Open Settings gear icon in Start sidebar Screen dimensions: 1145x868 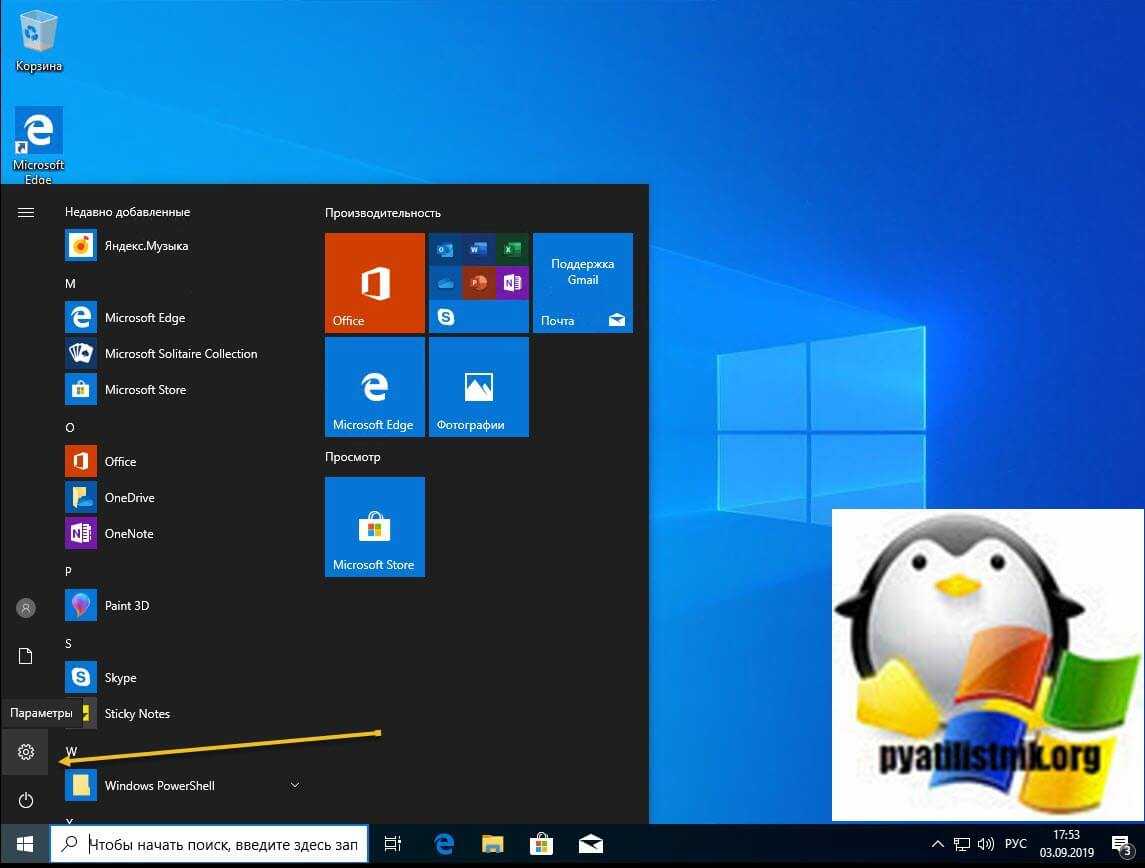(26, 752)
